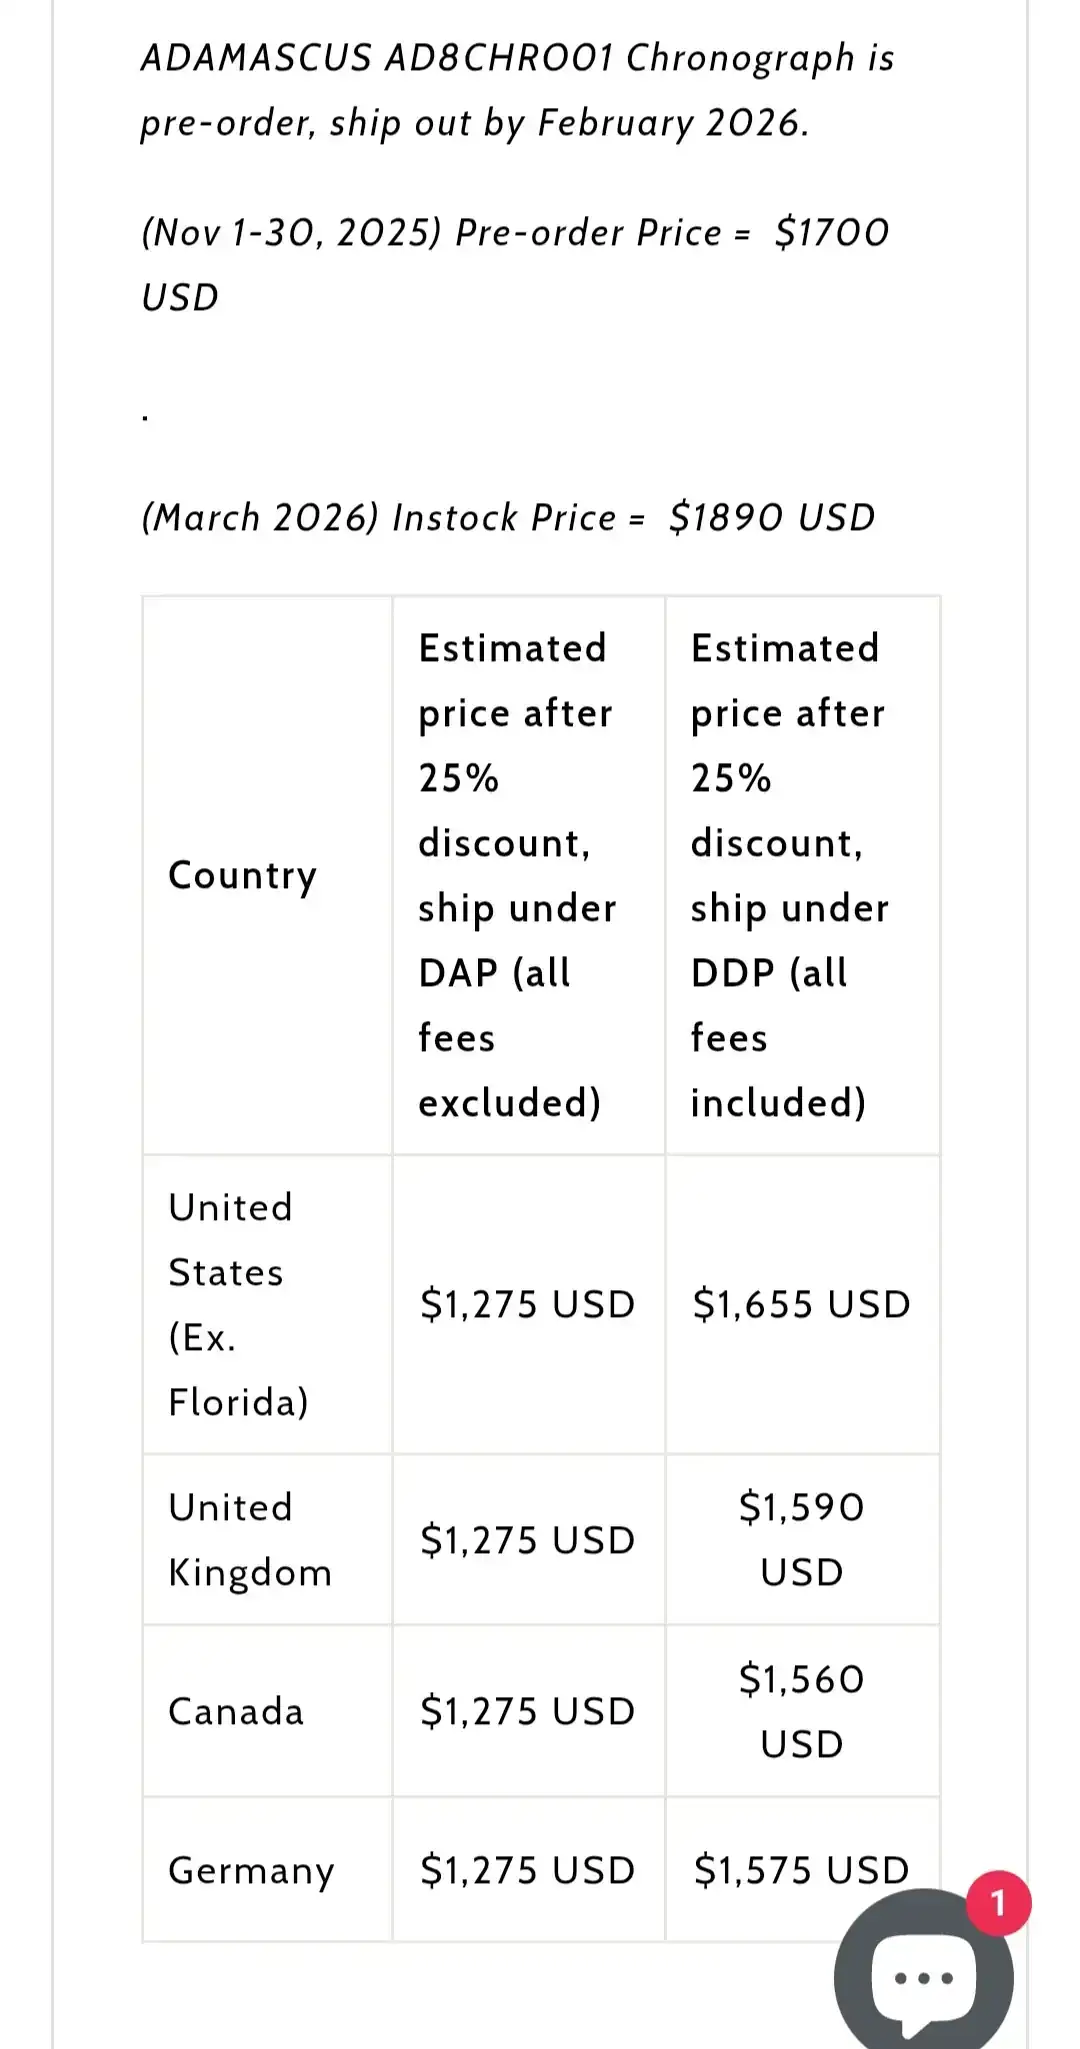Click the DAP fees excluded column header

click(517, 875)
